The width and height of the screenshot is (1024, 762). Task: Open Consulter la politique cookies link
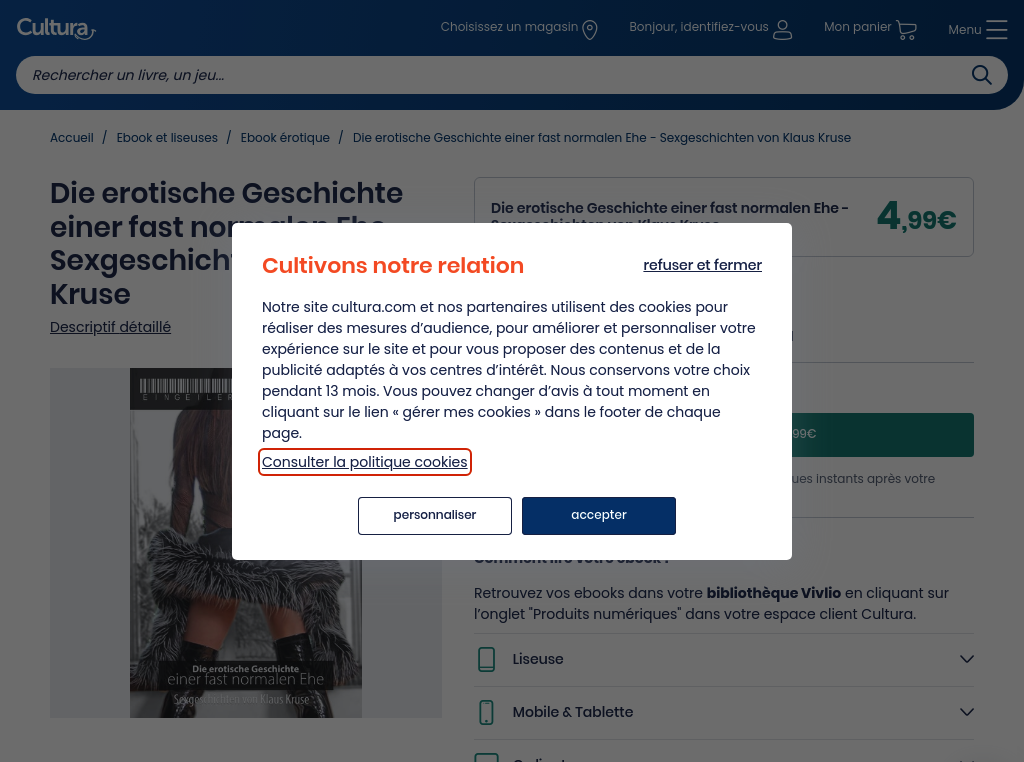(364, 462)
